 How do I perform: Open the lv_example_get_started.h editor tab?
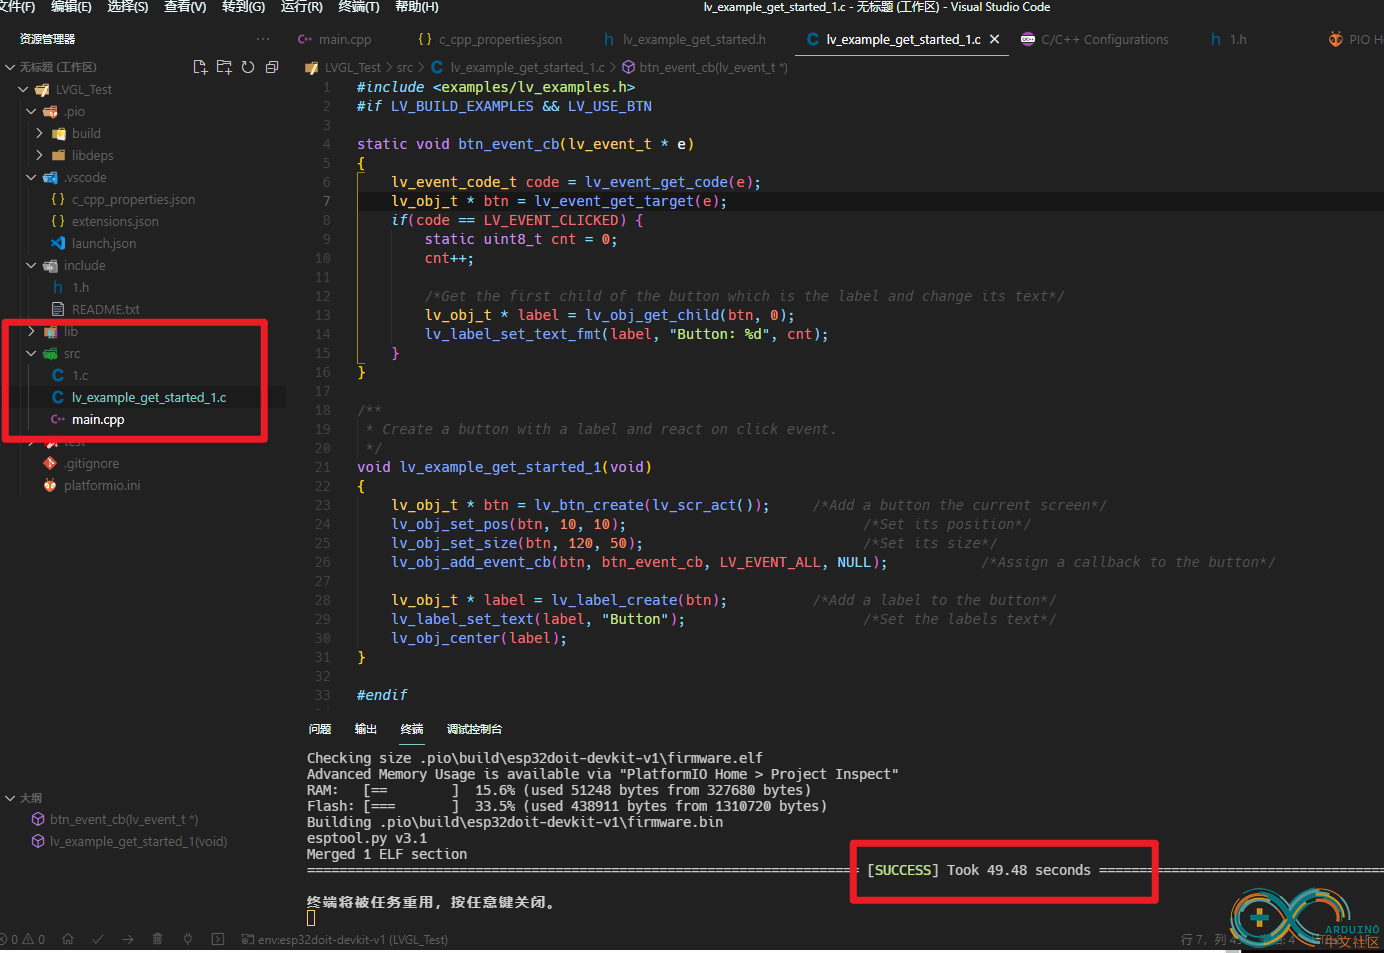pos(685,39)
